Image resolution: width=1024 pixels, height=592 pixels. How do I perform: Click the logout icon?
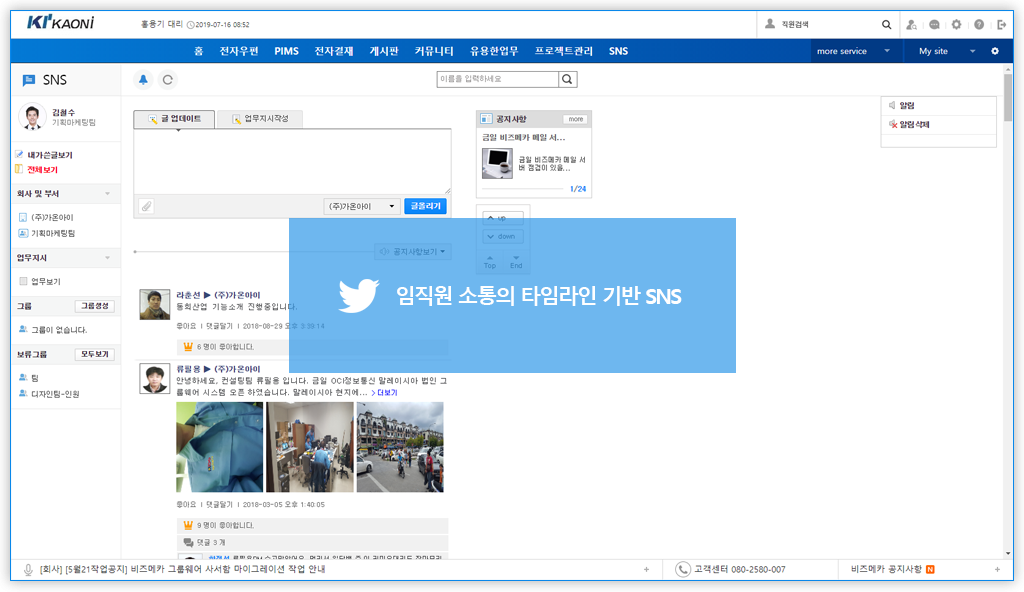[1002, 24]
